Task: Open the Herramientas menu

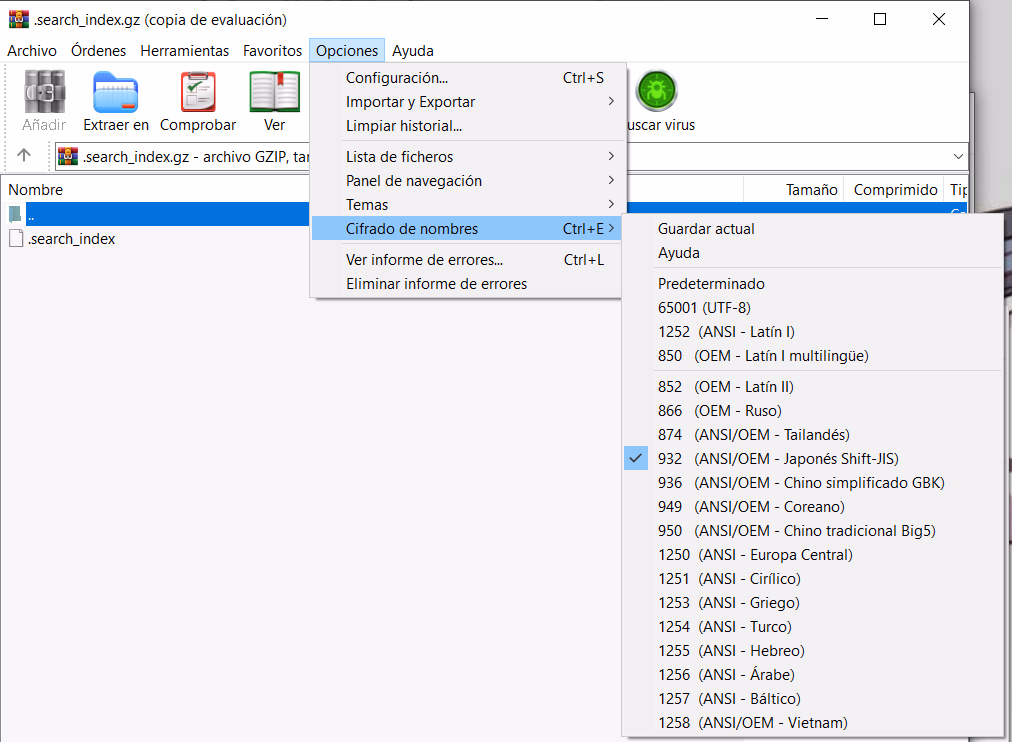Action: pyautogui.click(x=184, y=50)
